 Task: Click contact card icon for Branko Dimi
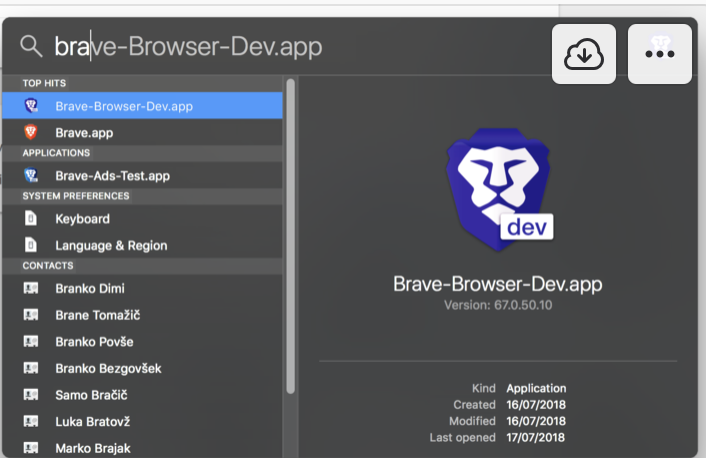coord(31,288)
